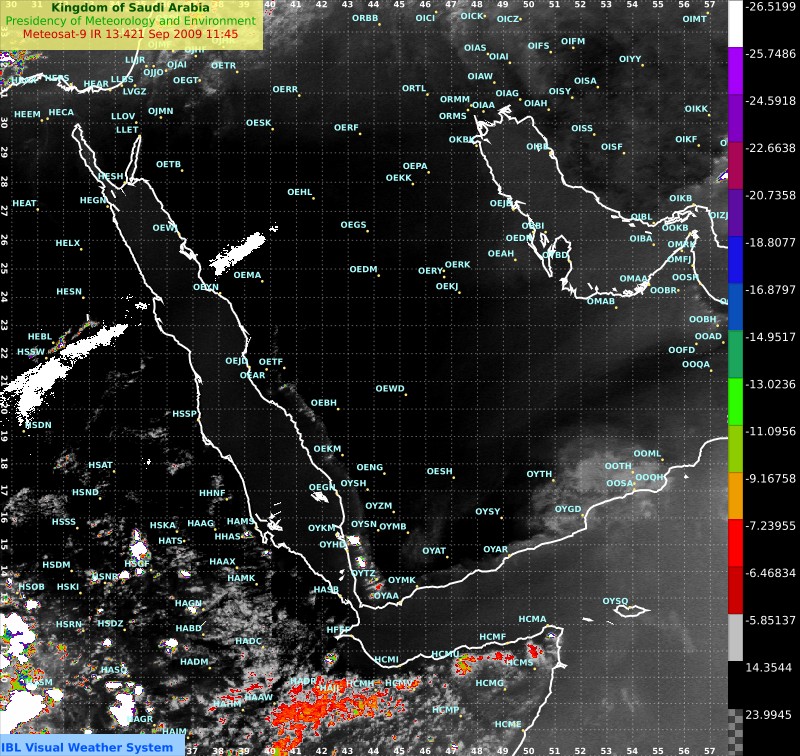
Task: Click the HESN station label
Action: [x=69, y=291]
